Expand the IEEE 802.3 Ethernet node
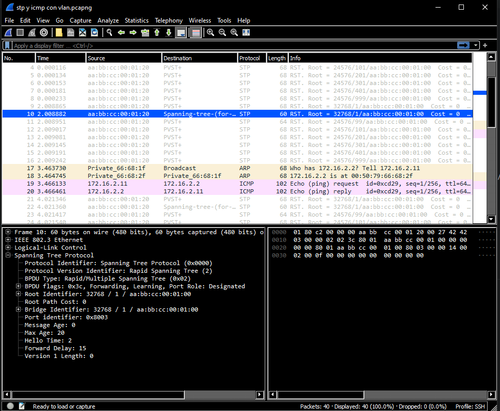This screenshot has height=411, width=500. coord(8,240)
